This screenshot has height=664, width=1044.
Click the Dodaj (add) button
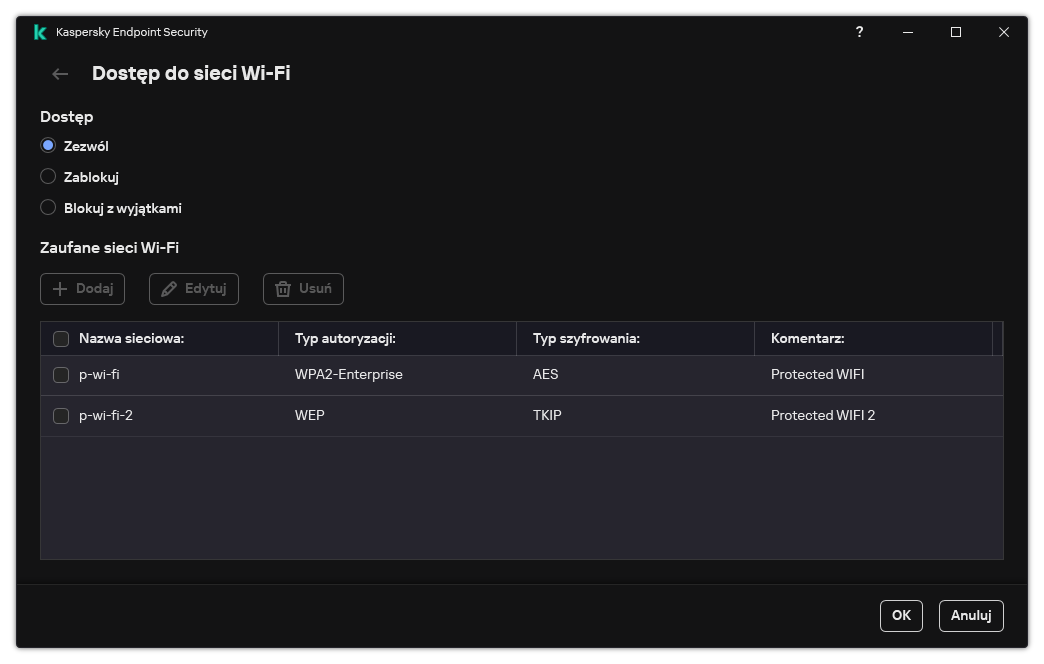click(x=83, y=289)
